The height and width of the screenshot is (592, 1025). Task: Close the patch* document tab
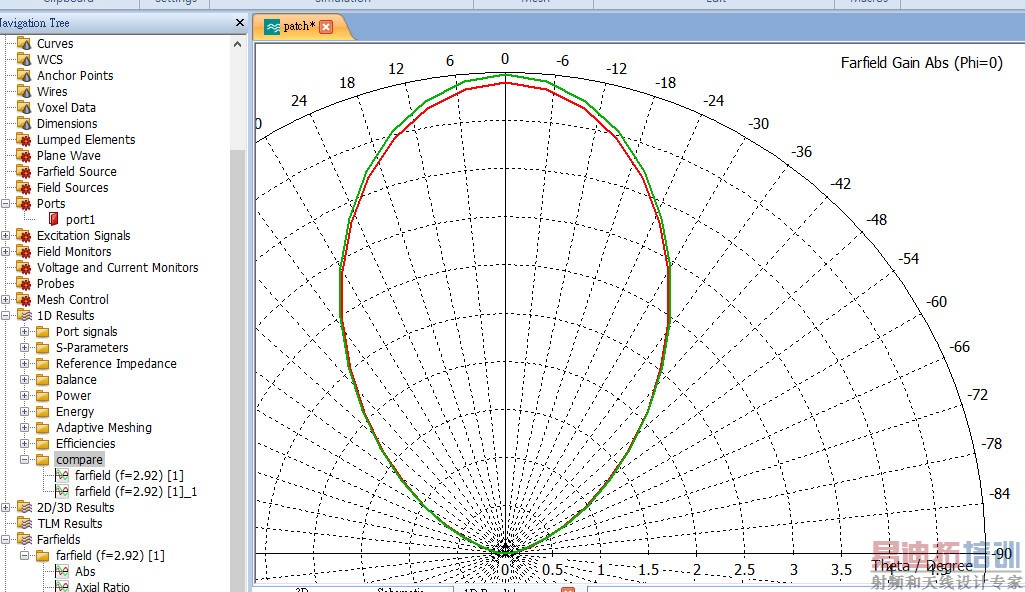(x=326, y=27)
